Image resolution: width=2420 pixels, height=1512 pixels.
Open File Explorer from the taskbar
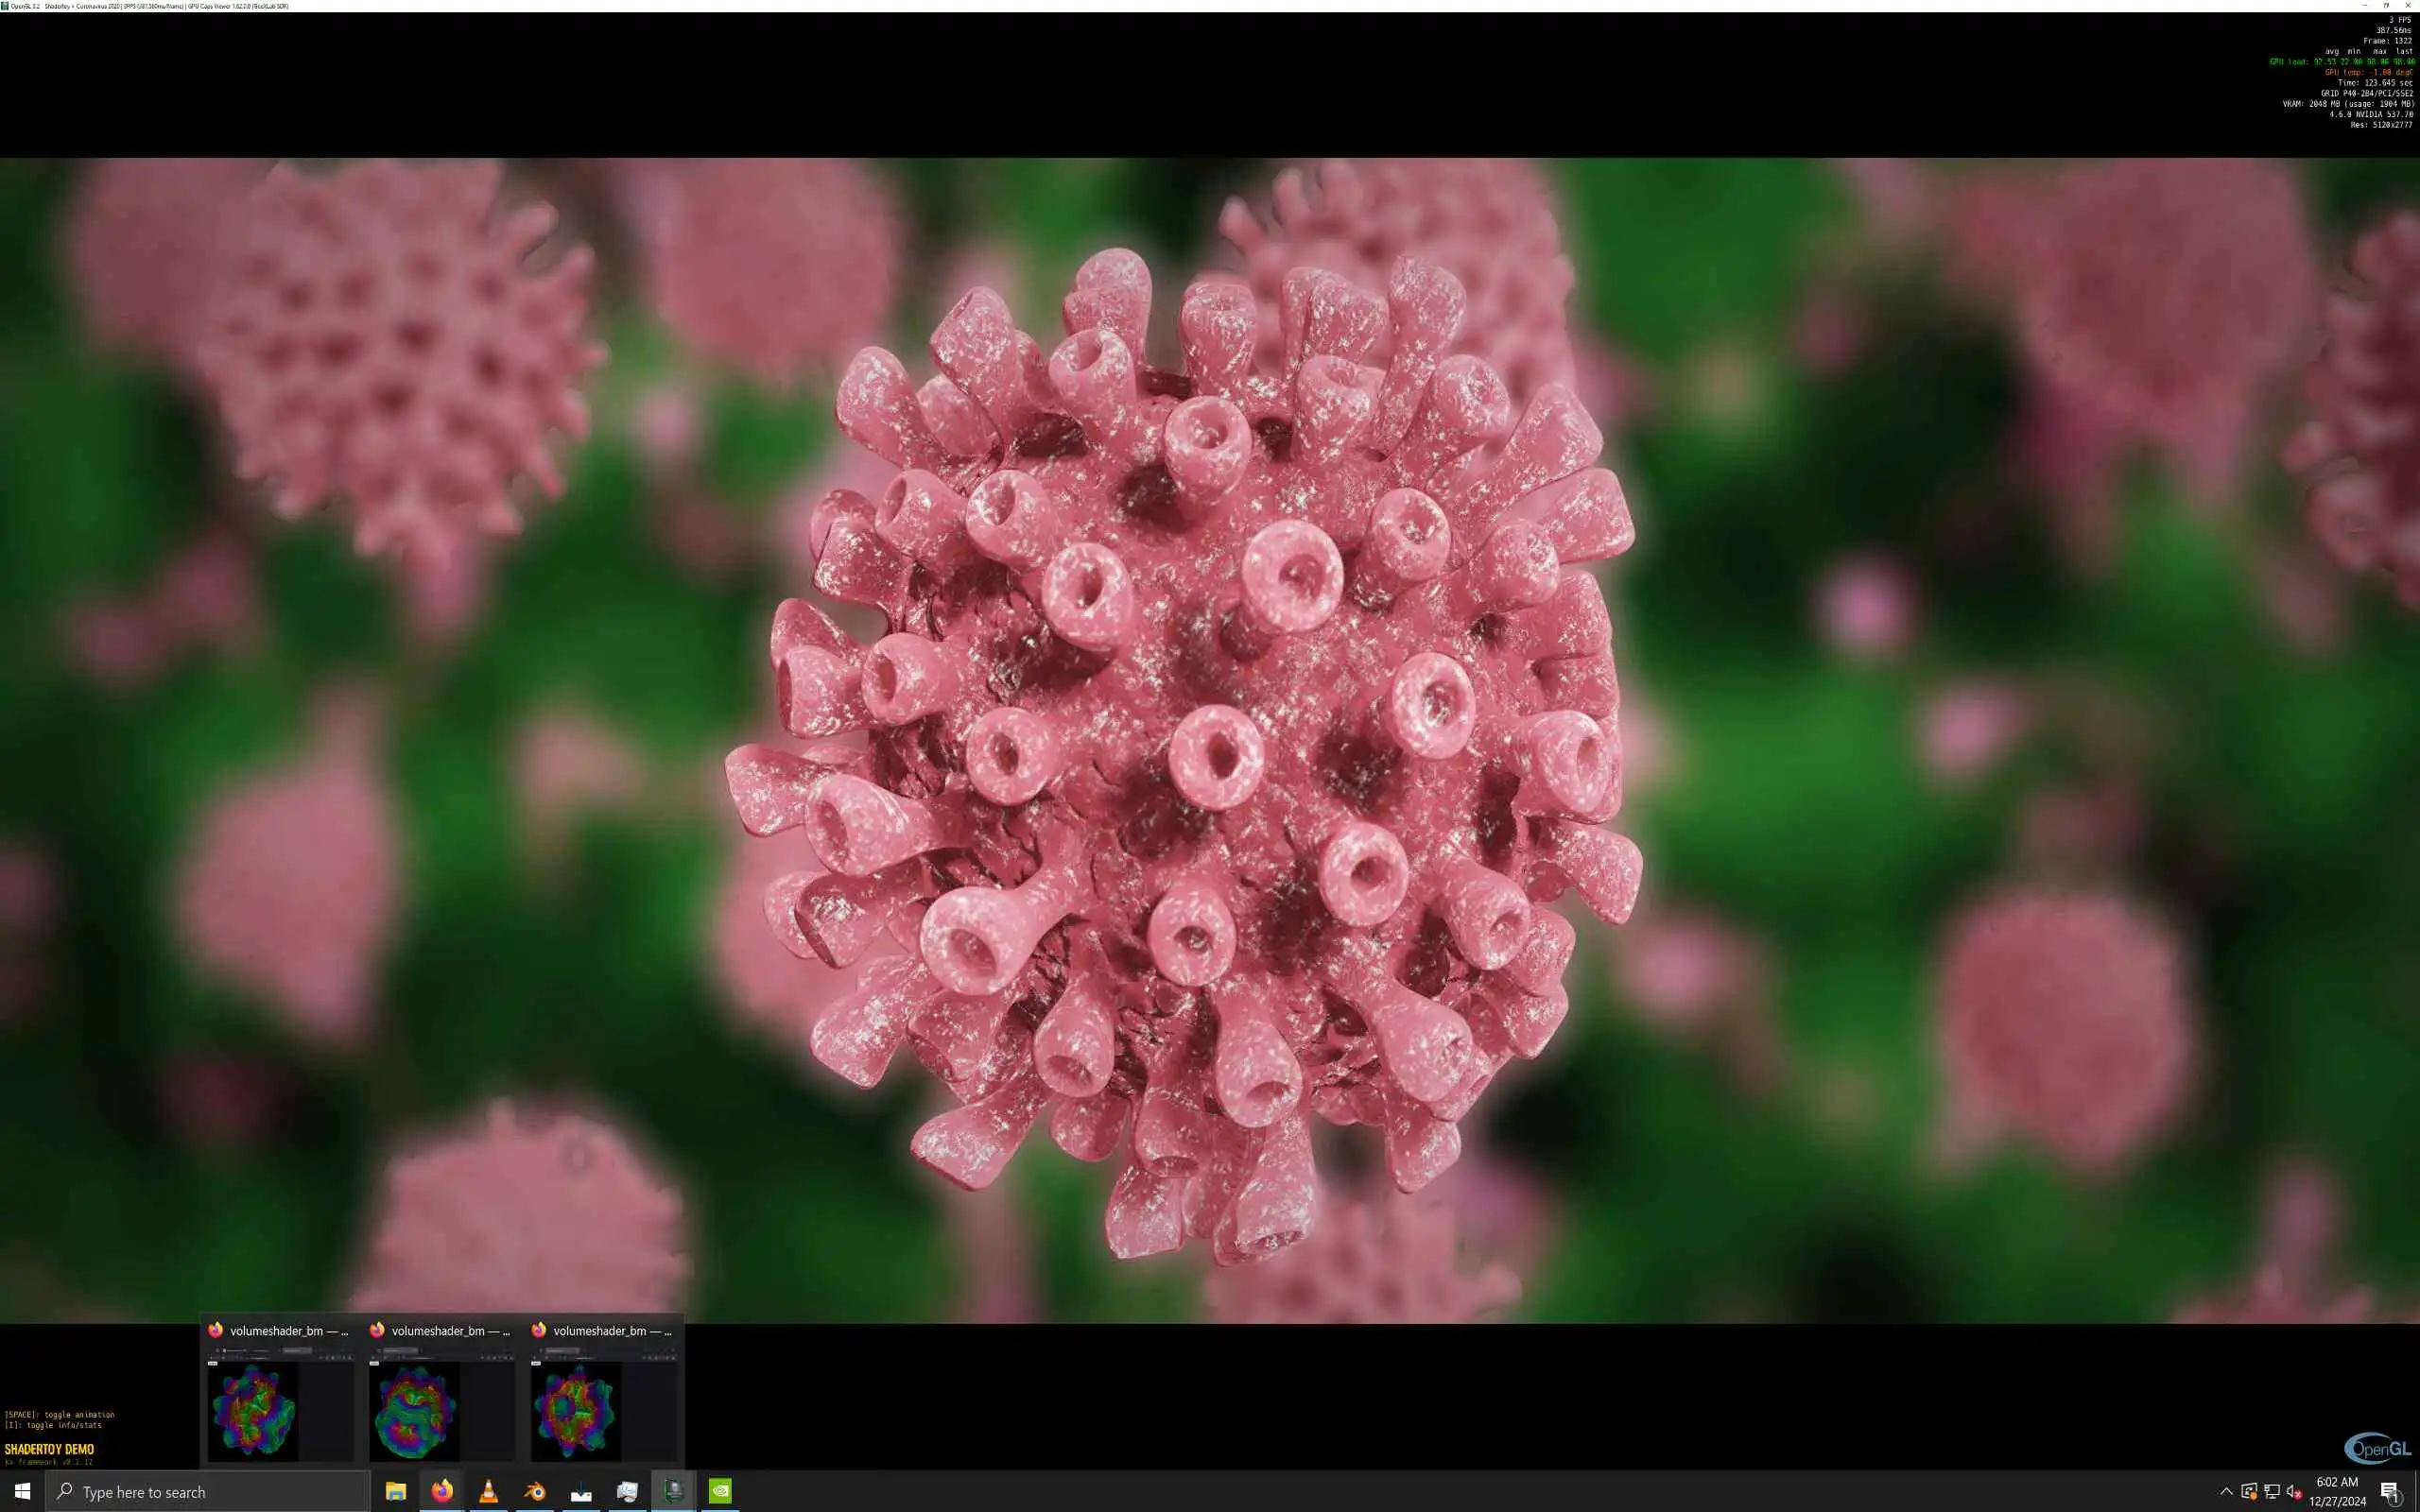tap(395, 1492)
